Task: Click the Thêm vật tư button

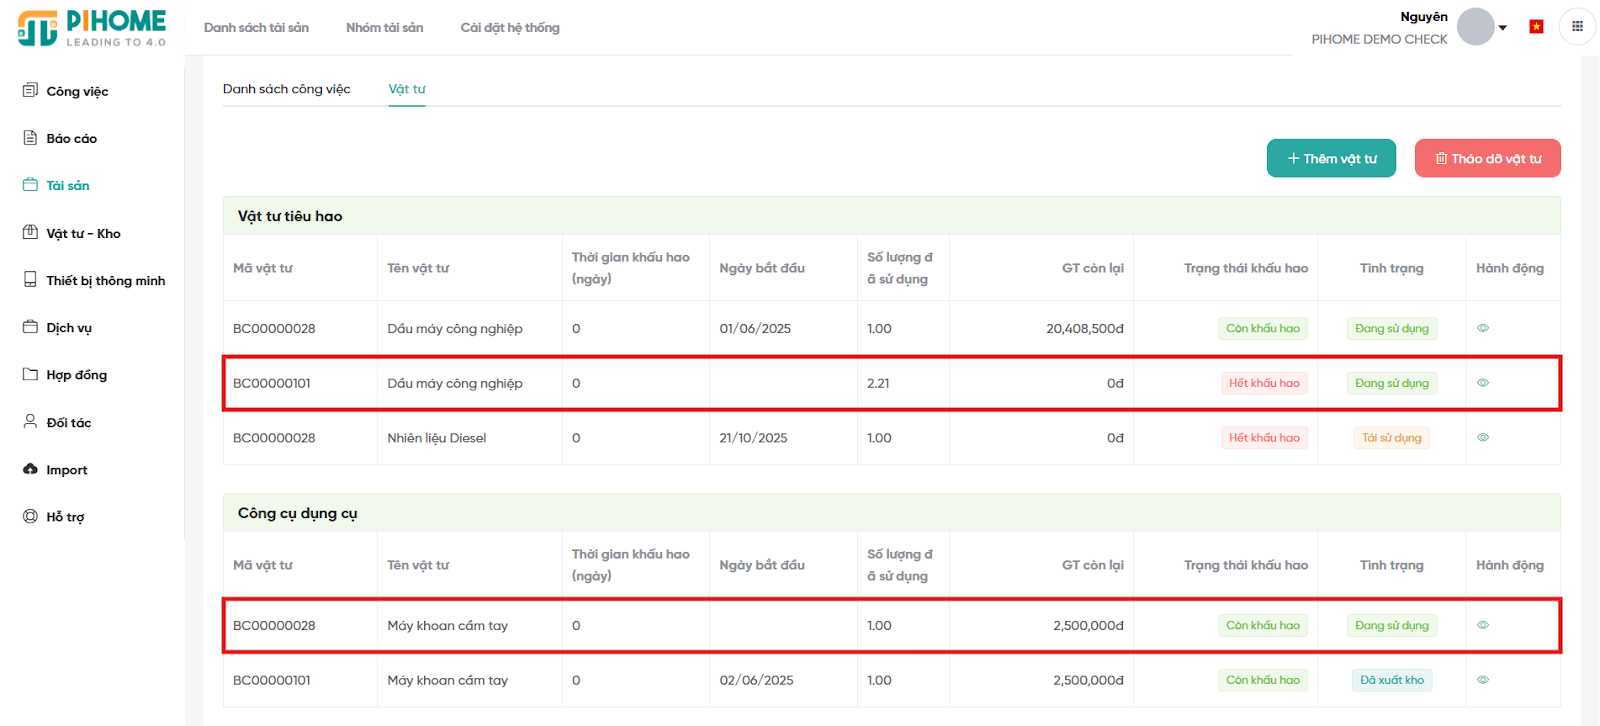Action: [1331, 158]
